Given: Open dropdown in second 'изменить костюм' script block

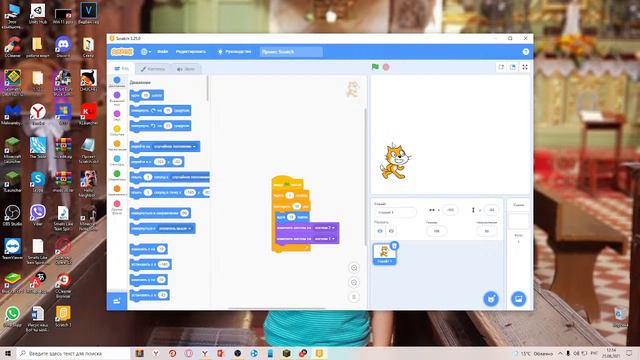Looking at the screenshot, I should pyautogui.click(x=325, y=239).
